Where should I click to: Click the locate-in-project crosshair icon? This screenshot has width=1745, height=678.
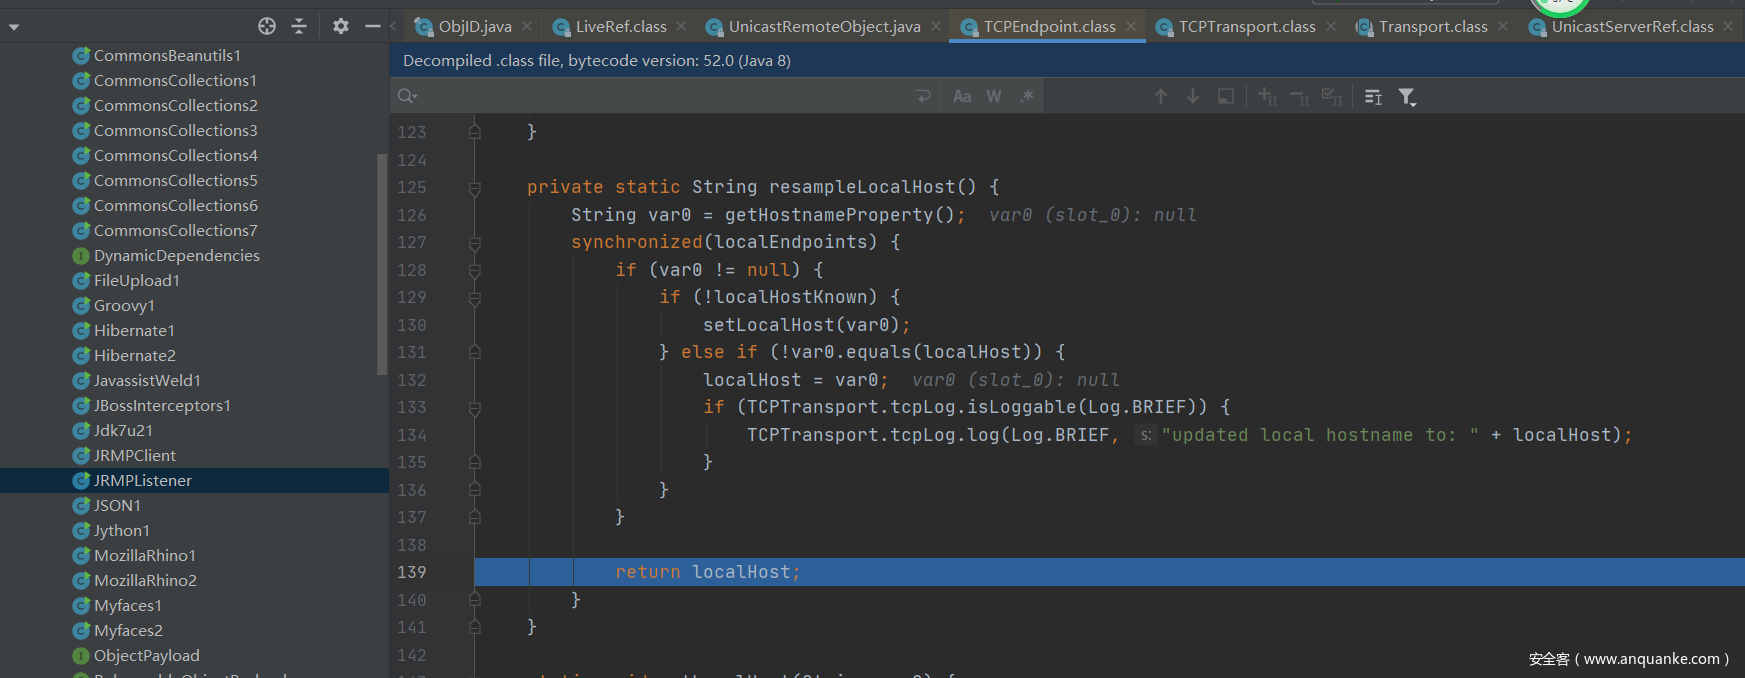coord(267,26)
